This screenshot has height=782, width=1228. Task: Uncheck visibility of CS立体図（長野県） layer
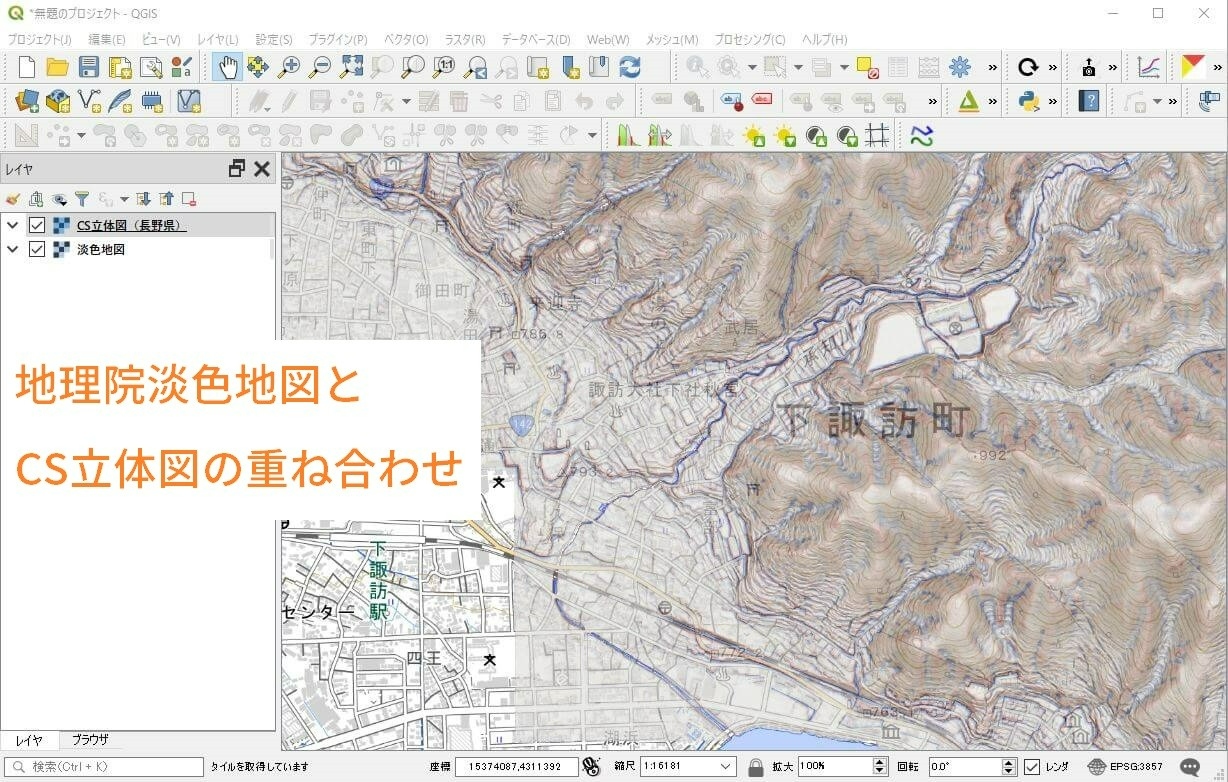37,225
